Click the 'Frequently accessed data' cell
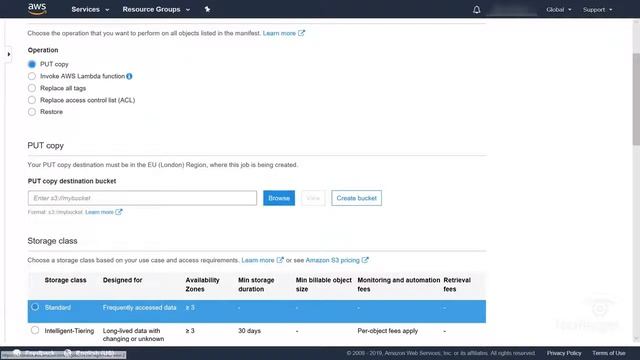Image resolution: width=640 pixels, height=360 pixels. click(x=140, y=307)
